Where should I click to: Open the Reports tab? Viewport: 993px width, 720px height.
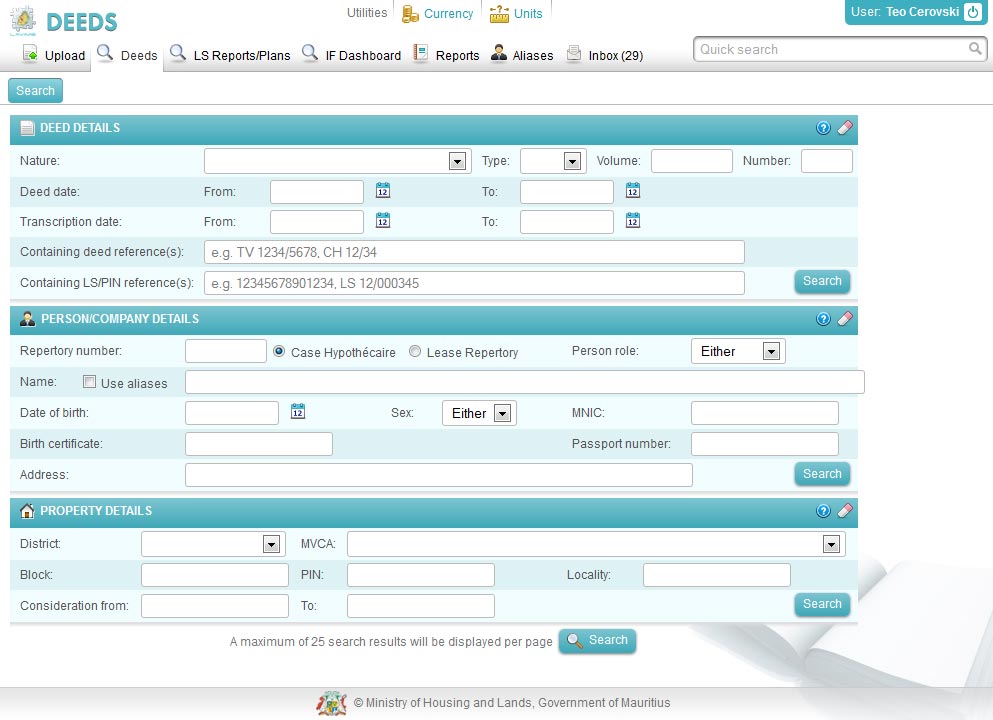446,55
